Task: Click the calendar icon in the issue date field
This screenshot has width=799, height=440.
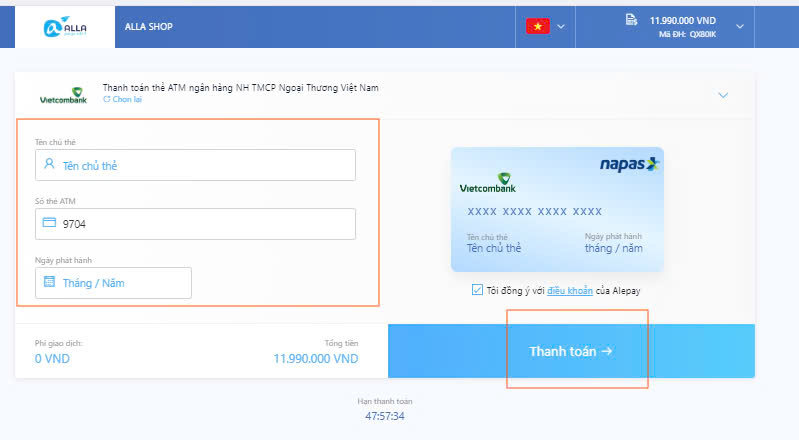Action: pos(49,281)
